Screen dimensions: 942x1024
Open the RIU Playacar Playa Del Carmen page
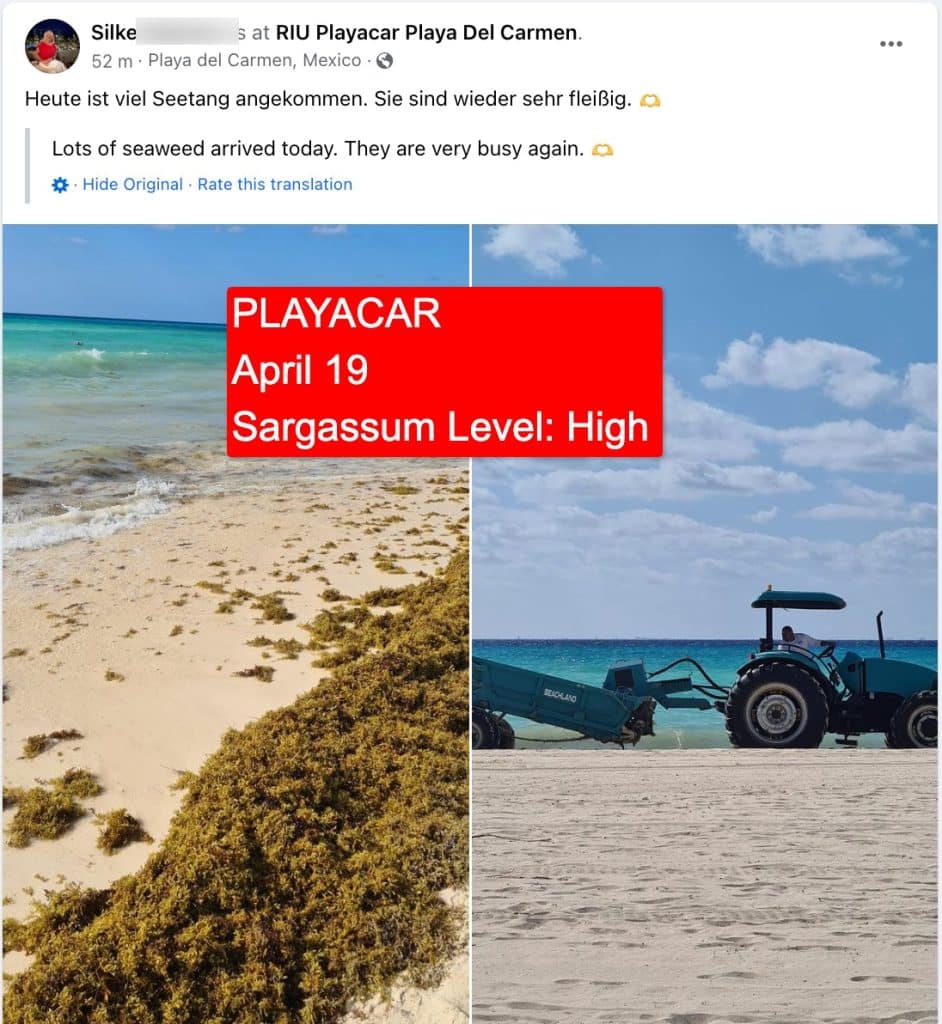pyautogui.click(x=427, y=33)
